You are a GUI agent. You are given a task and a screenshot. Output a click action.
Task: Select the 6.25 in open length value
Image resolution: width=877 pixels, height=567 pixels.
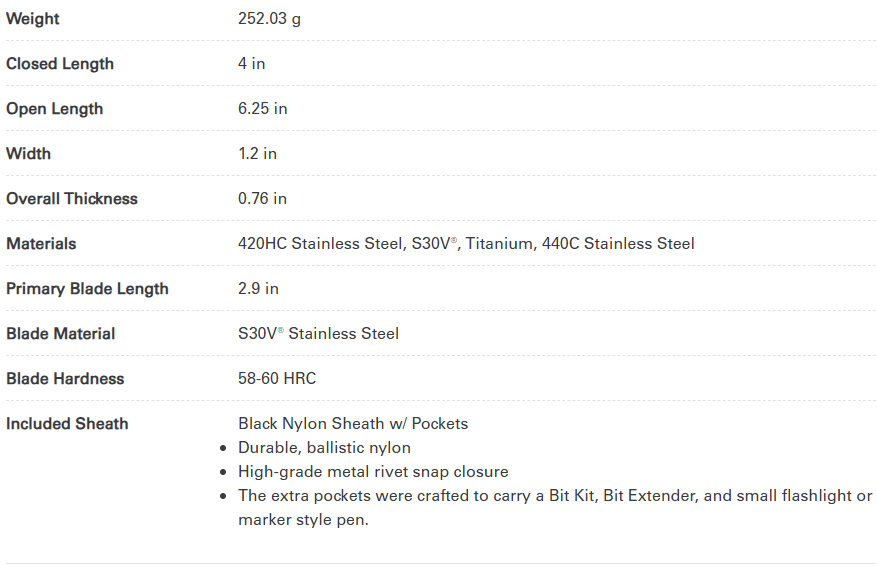tap(262, 109)
